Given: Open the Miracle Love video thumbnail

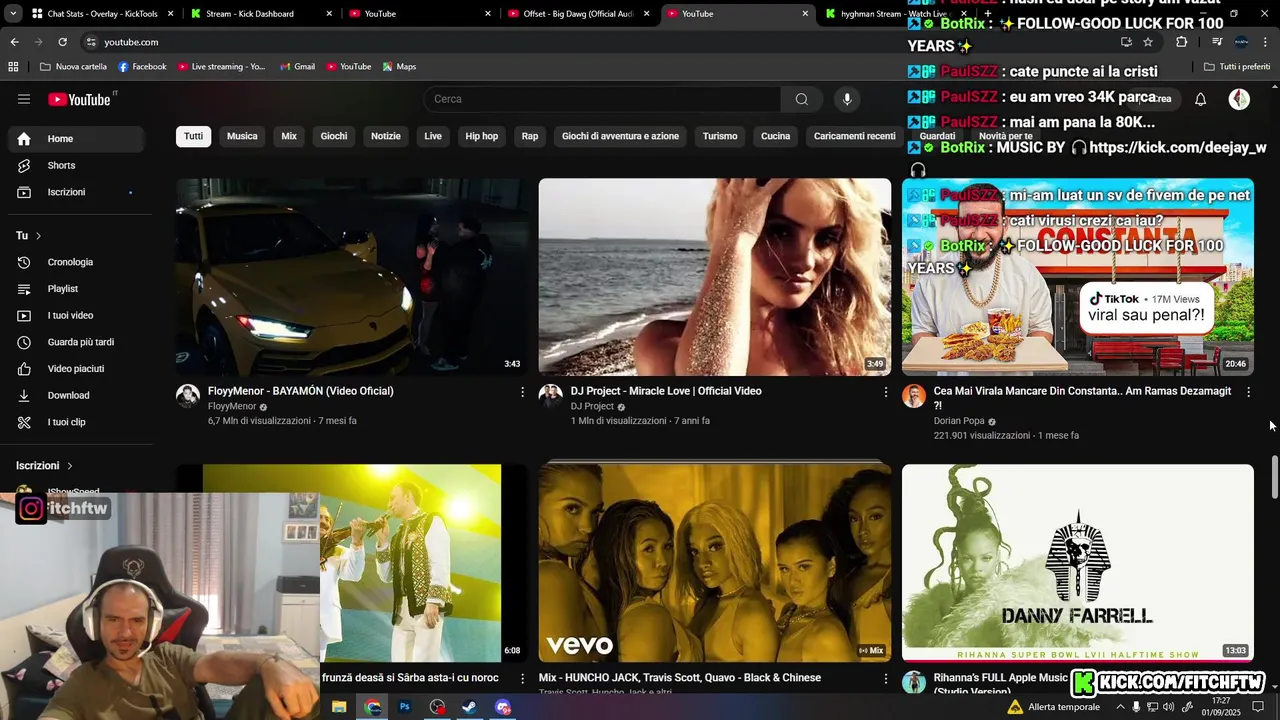Looking at the screenshot, I should (x=715, y=277).
